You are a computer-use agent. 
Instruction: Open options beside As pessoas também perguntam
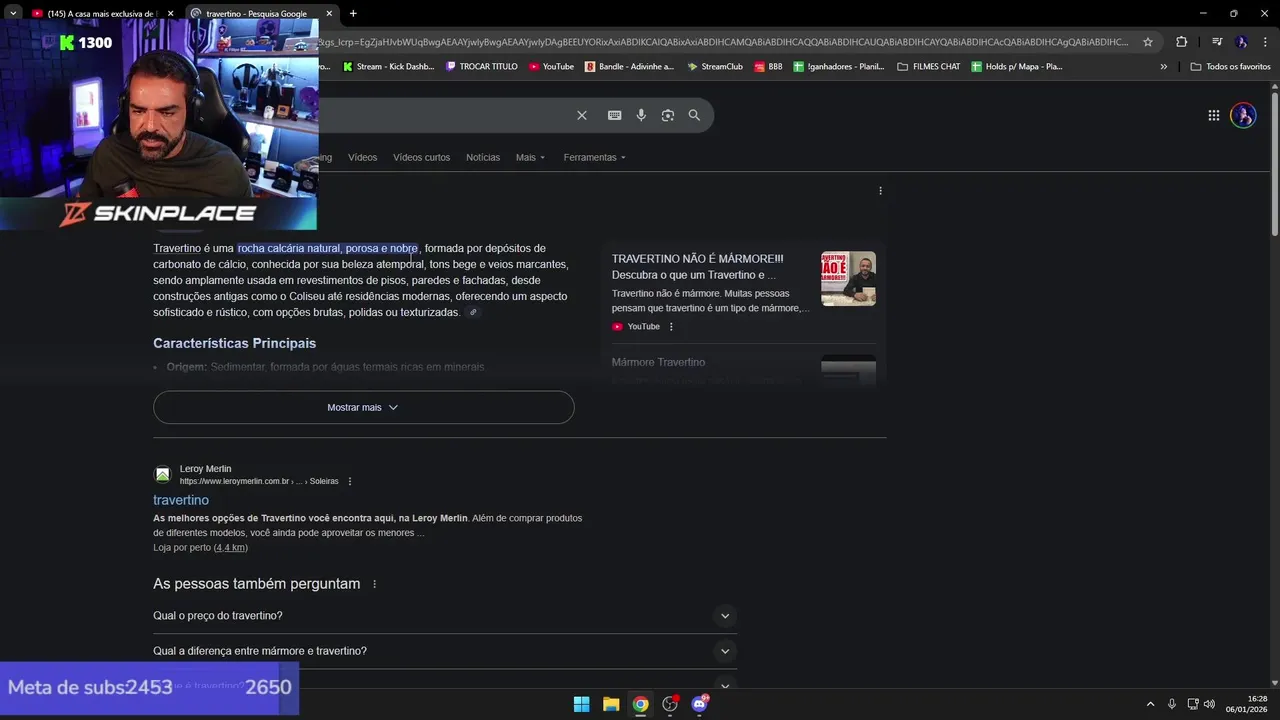(x=375, y=584)
